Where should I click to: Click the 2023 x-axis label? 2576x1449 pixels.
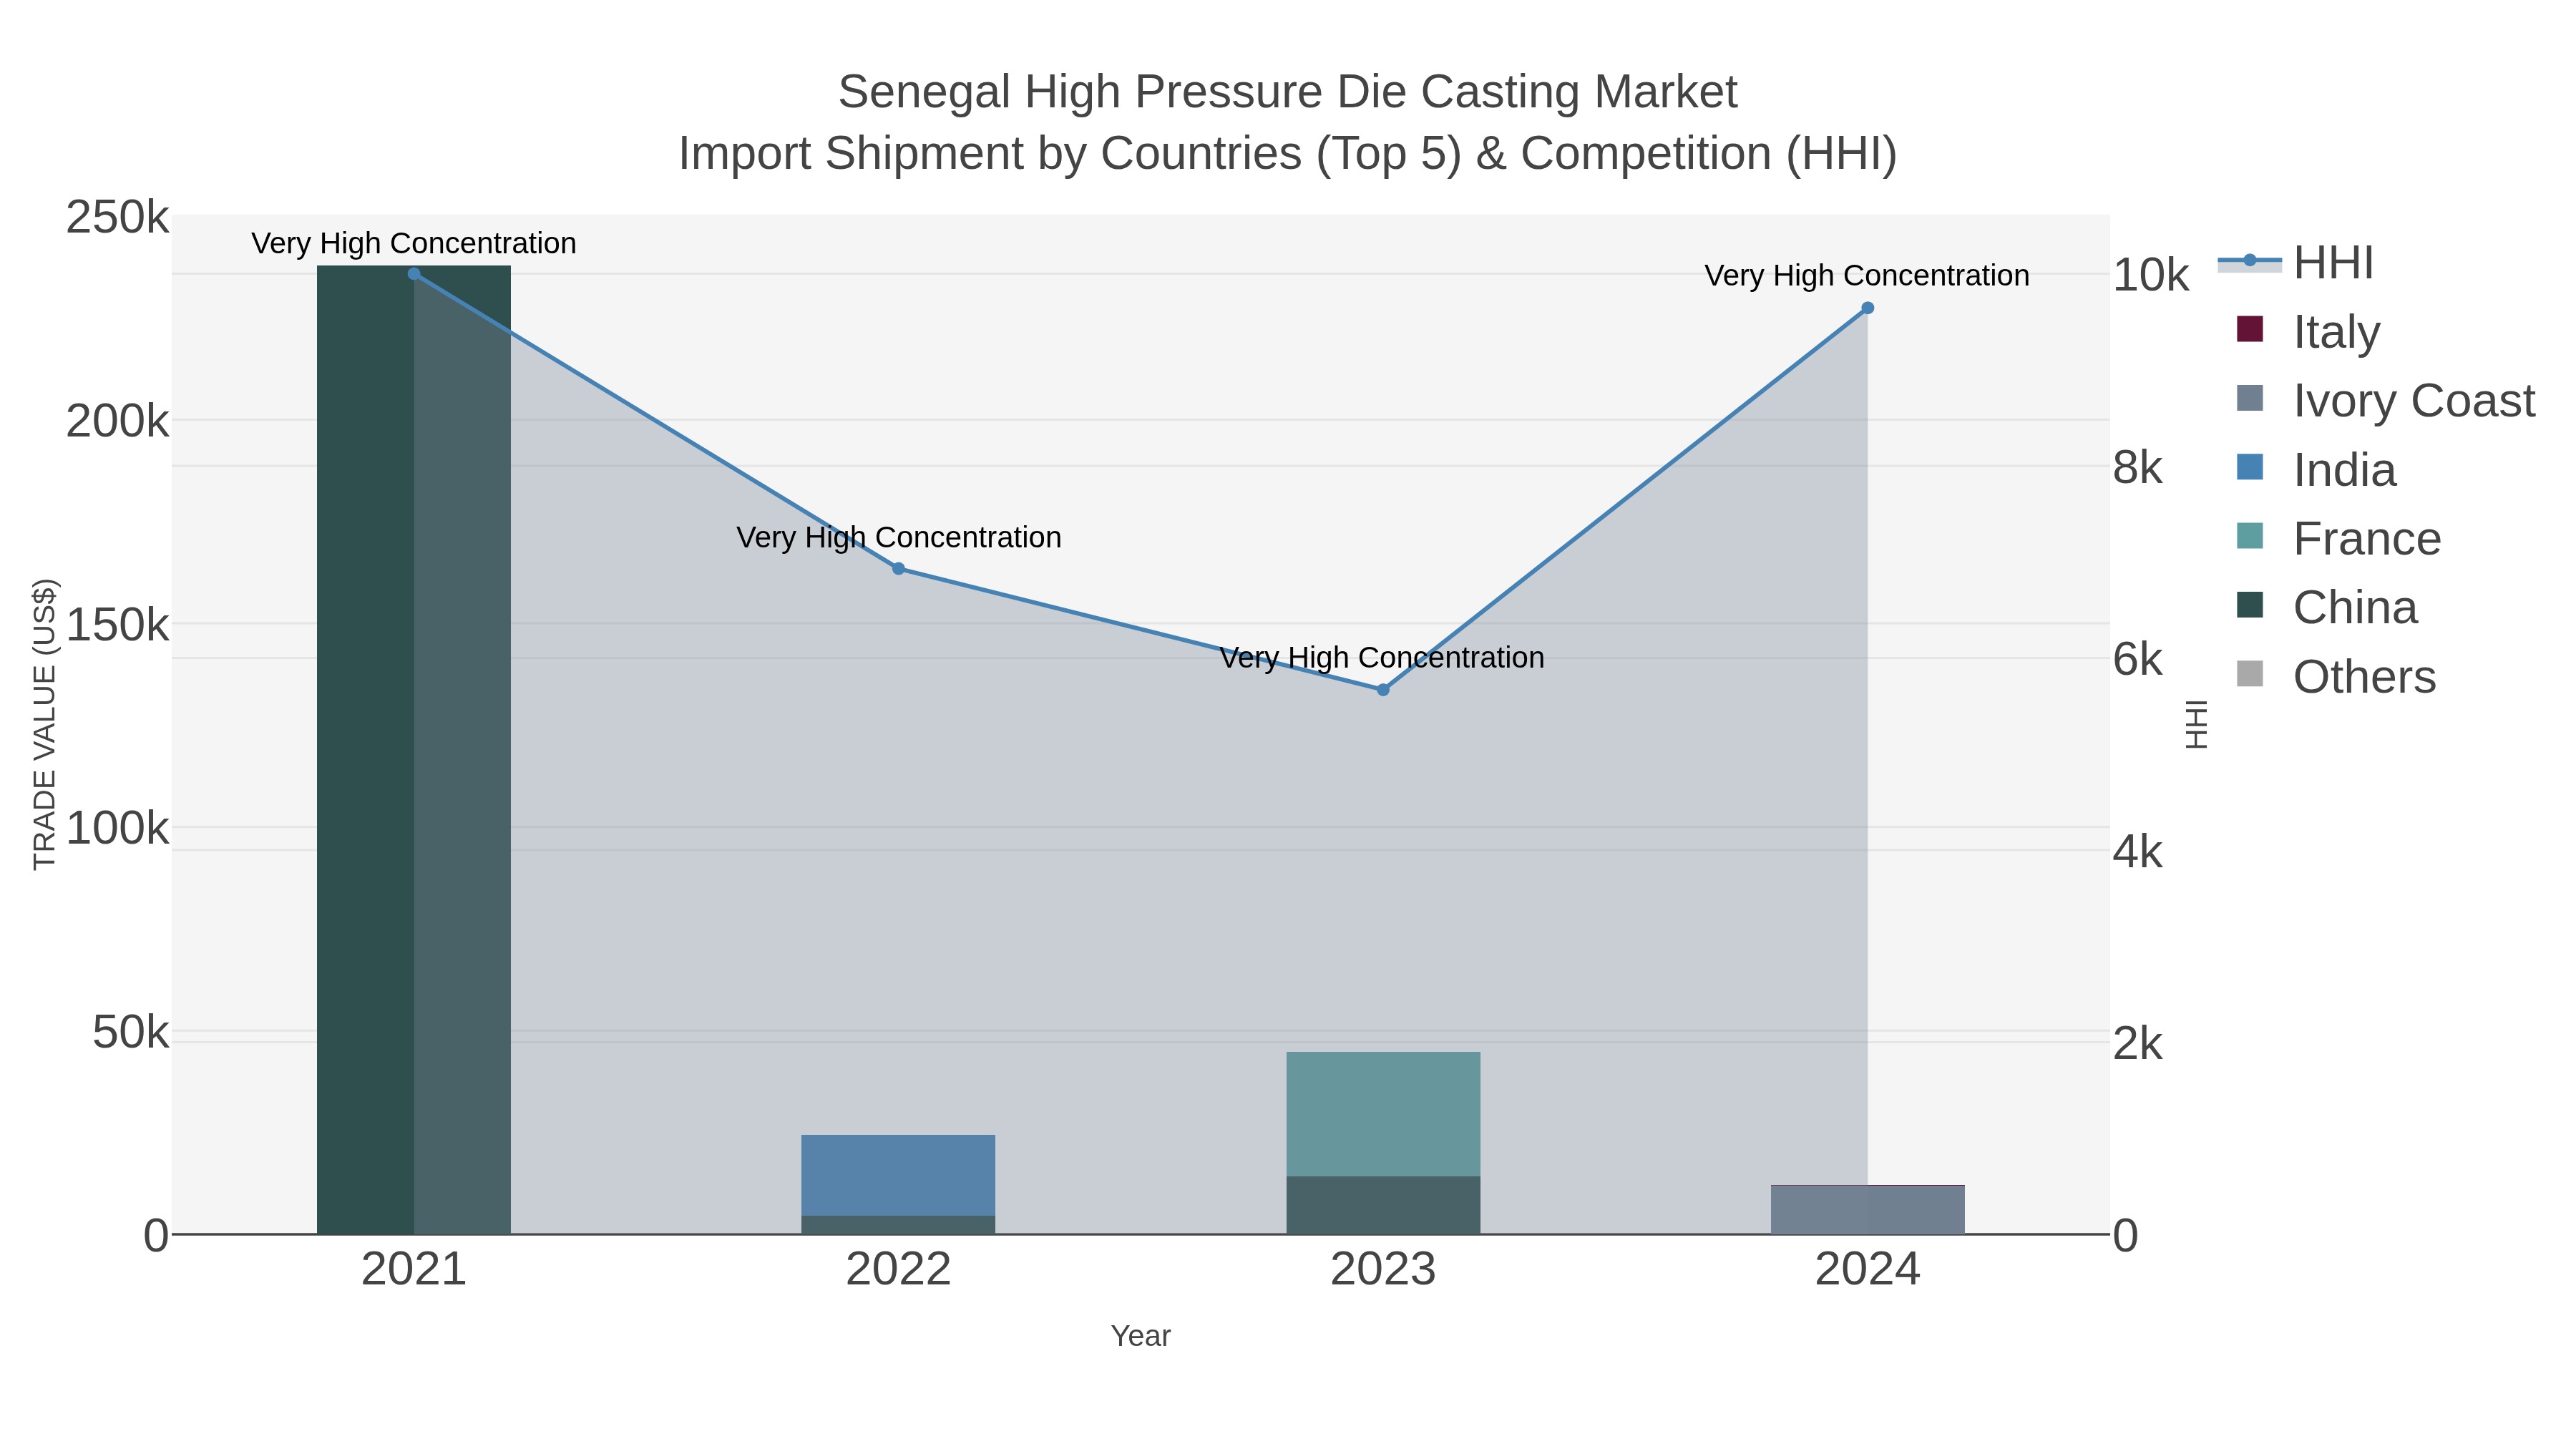click(x=1383, y=1270)
